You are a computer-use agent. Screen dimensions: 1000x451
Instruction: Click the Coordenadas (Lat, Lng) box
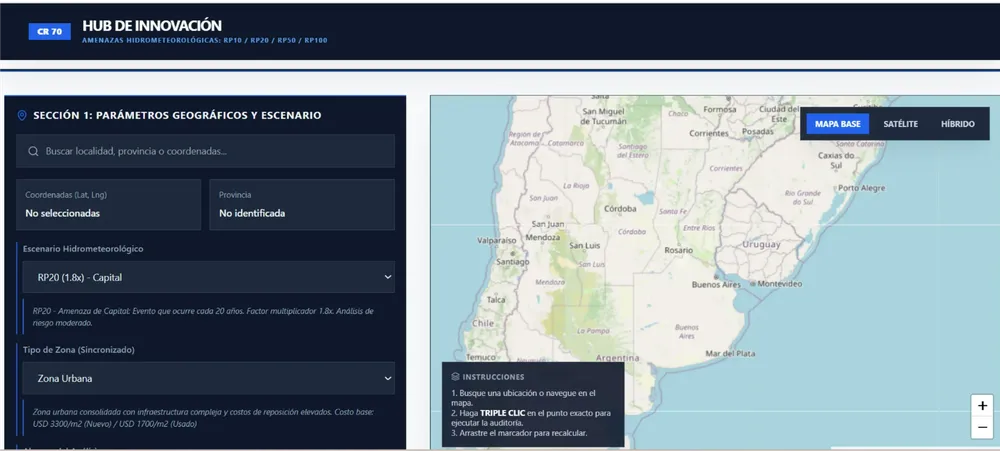(109, 204)
